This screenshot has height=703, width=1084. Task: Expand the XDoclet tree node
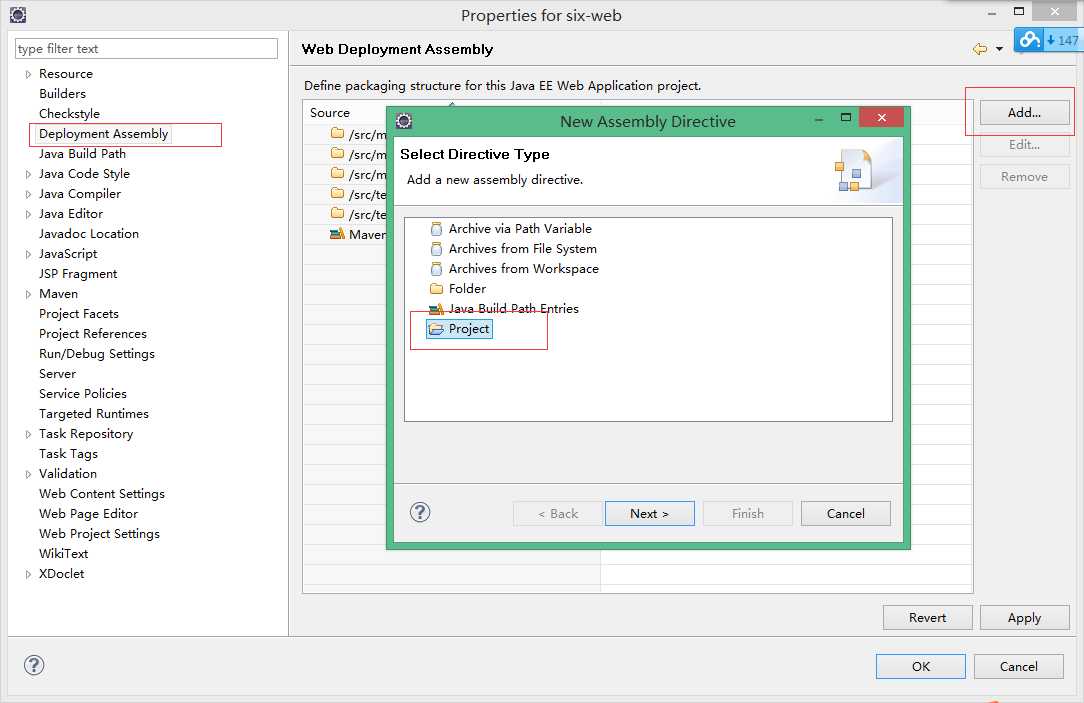pos(28,574)
